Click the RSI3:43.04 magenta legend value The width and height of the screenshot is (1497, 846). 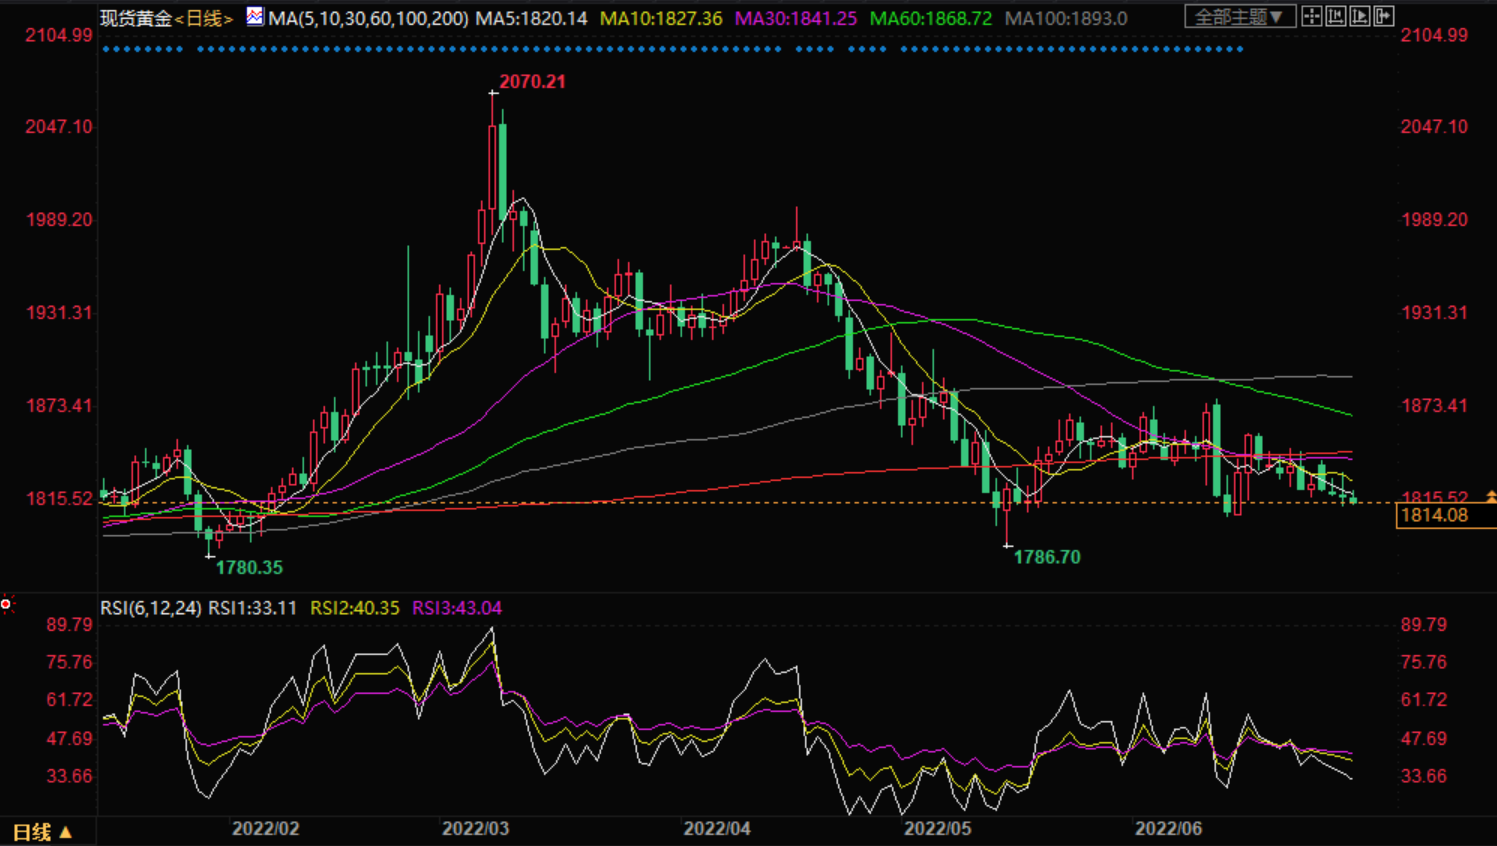tap(457, 608)
